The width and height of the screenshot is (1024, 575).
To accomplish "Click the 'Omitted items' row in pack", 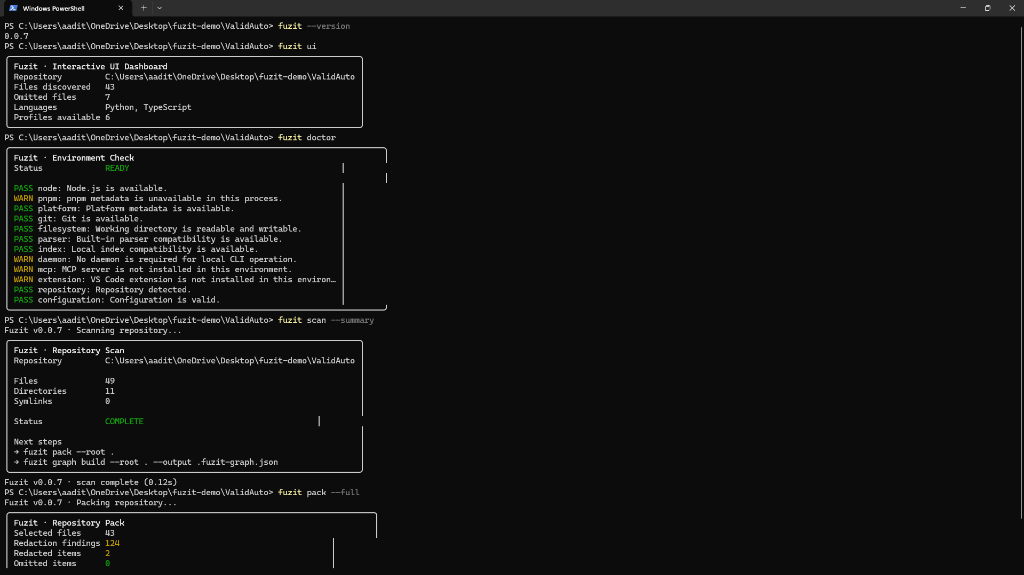I will [62, 564].
